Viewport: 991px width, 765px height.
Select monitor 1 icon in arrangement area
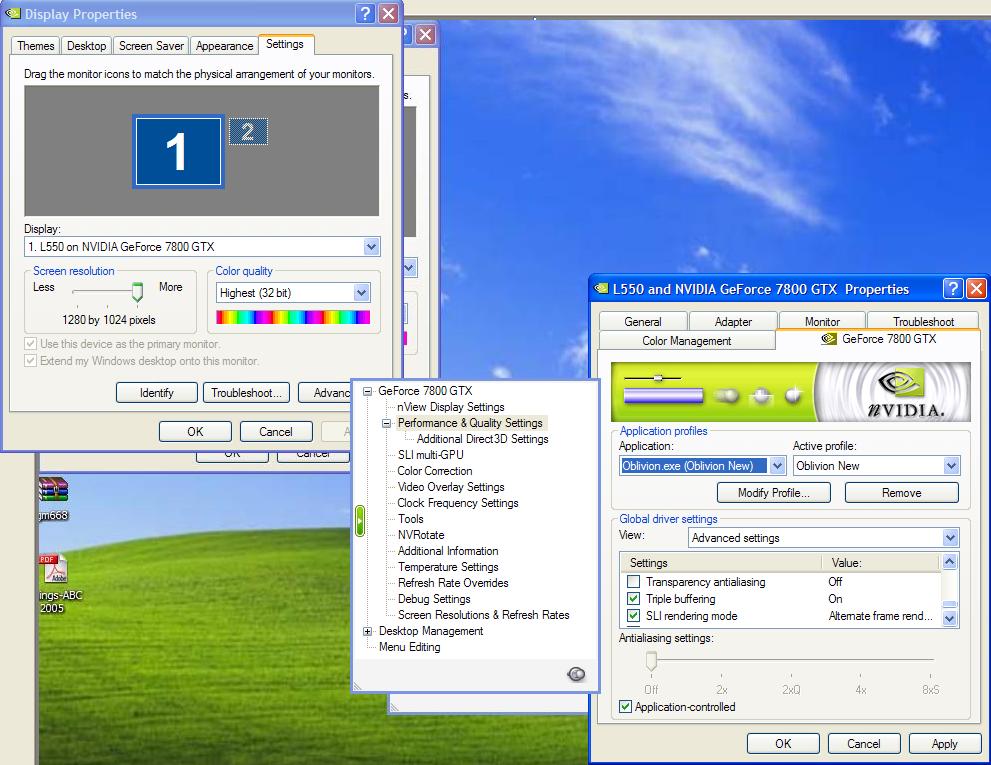[x=178, y=152]
